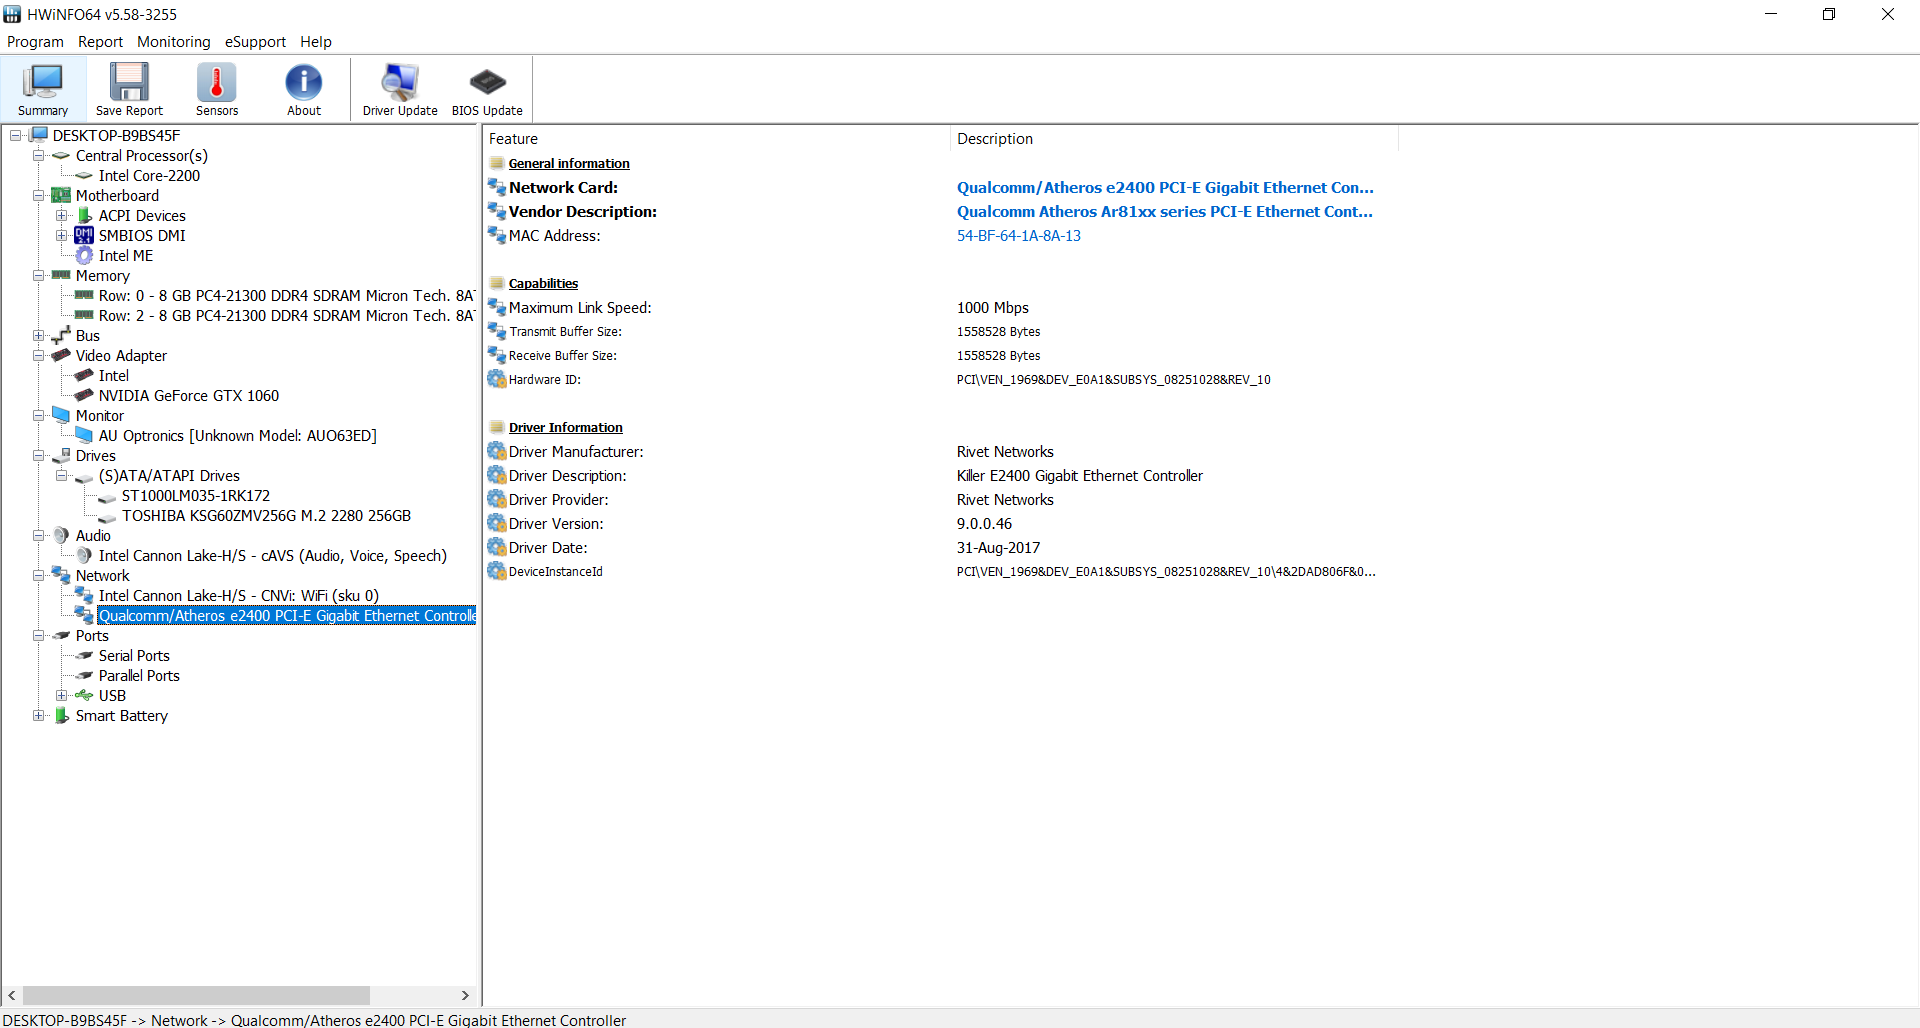Click the DESKTOP-B9BS45F computer icon
This screenshot has width=1920, height=1028.
pos(39,135)
